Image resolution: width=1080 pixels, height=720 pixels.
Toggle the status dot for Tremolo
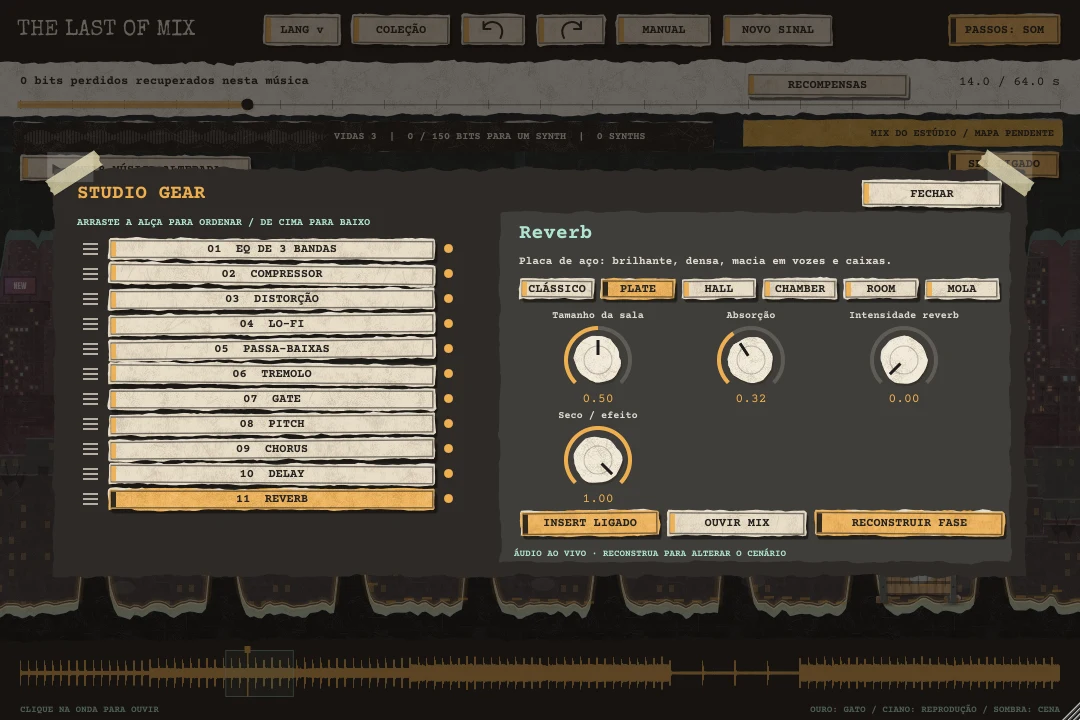coord(448,373)
